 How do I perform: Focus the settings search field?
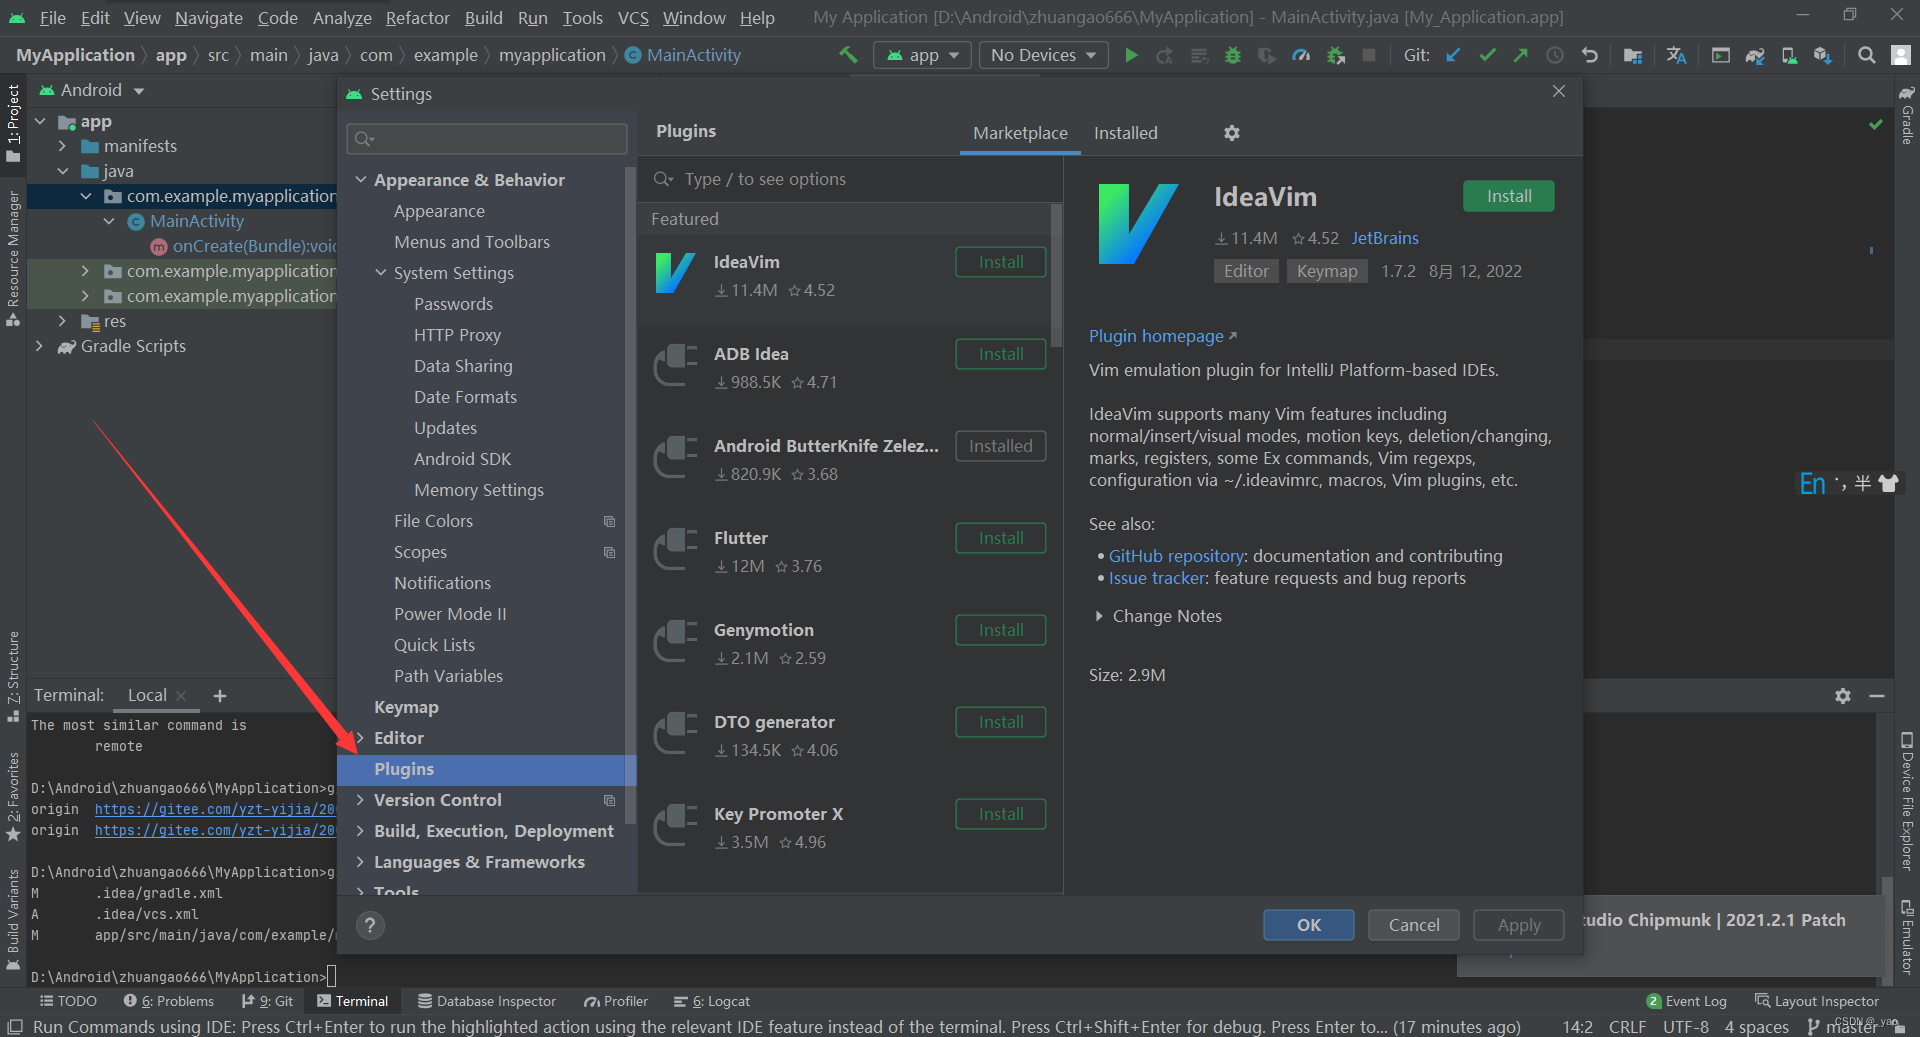487,139
